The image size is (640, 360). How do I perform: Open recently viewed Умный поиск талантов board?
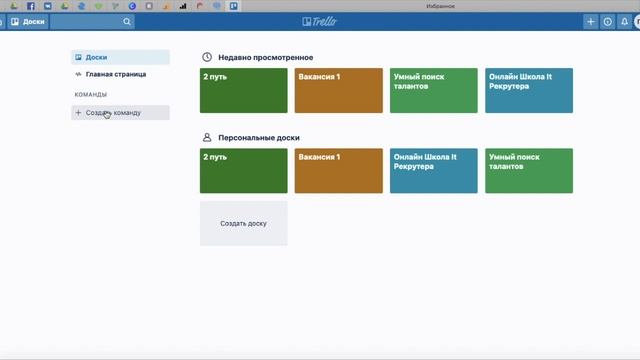pyautogui.click(x=434, y=91)
